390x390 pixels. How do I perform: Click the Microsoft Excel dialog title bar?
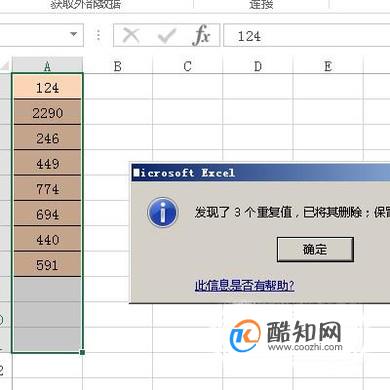261,173
